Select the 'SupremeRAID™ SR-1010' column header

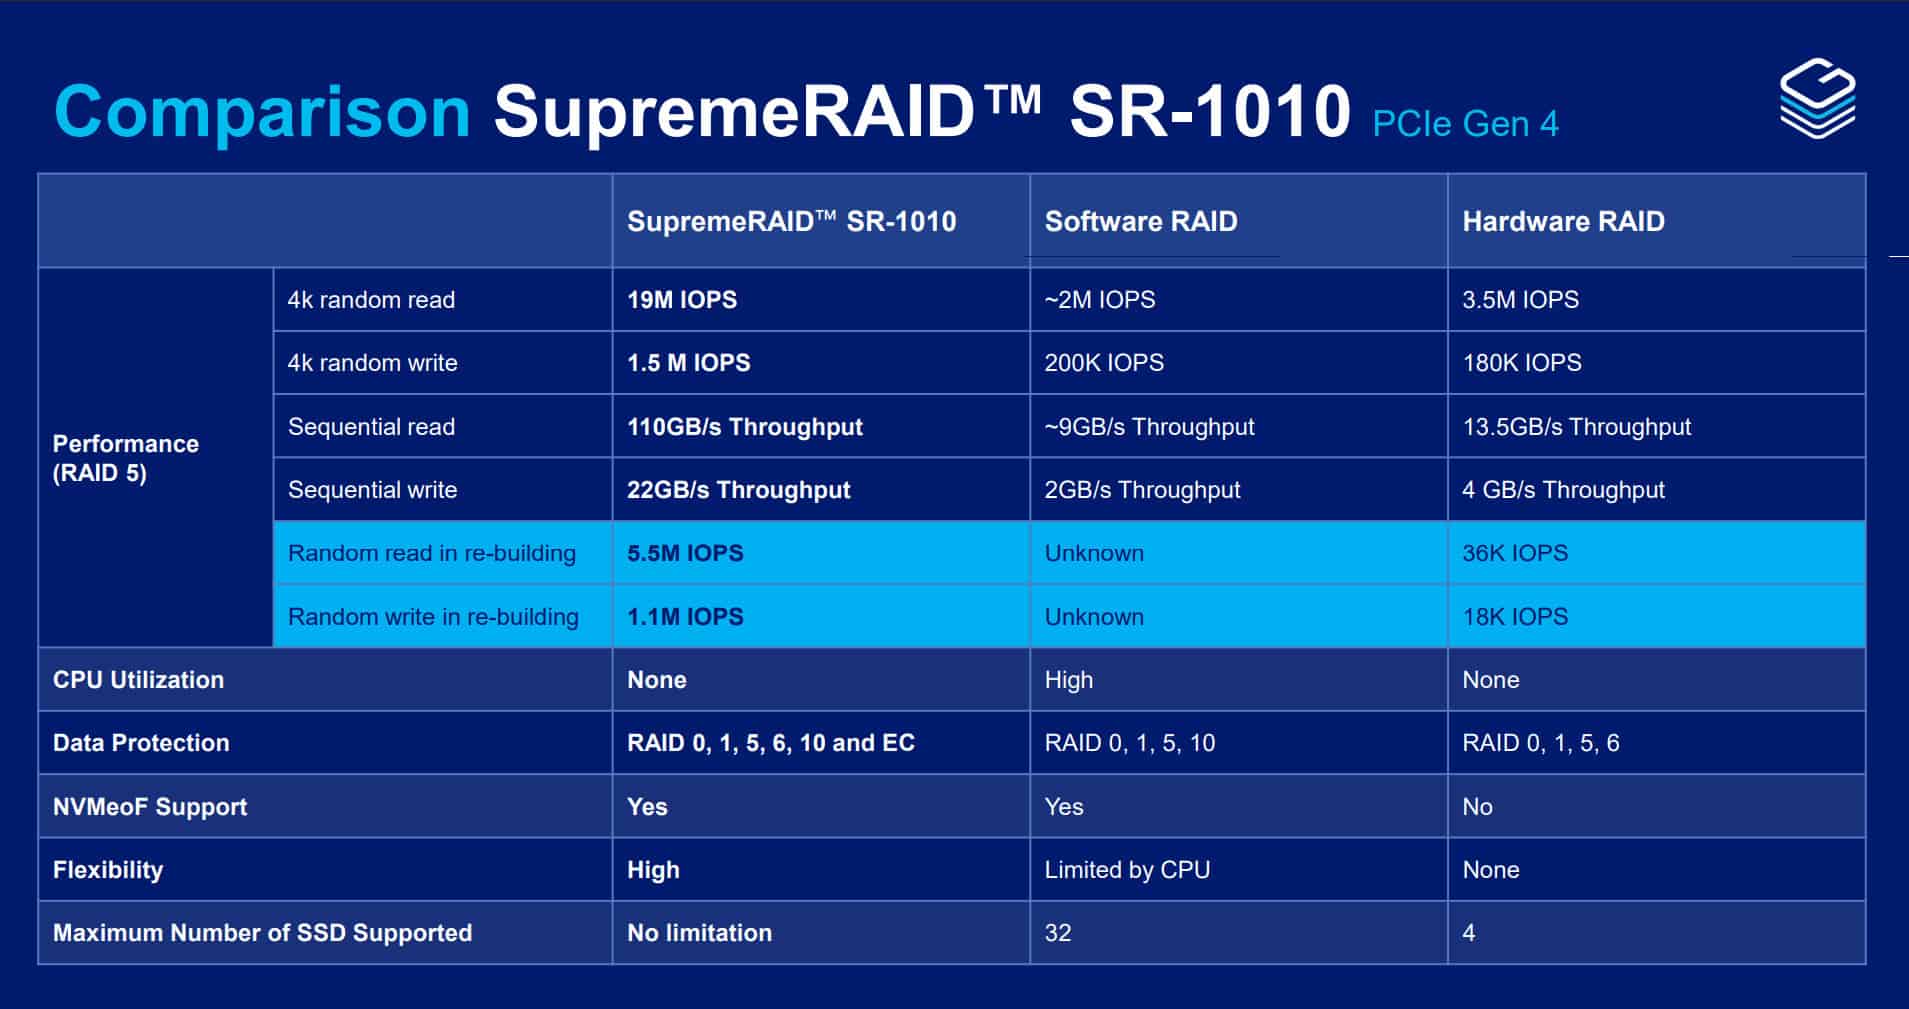pyautogui.click(x=821, y=221)
